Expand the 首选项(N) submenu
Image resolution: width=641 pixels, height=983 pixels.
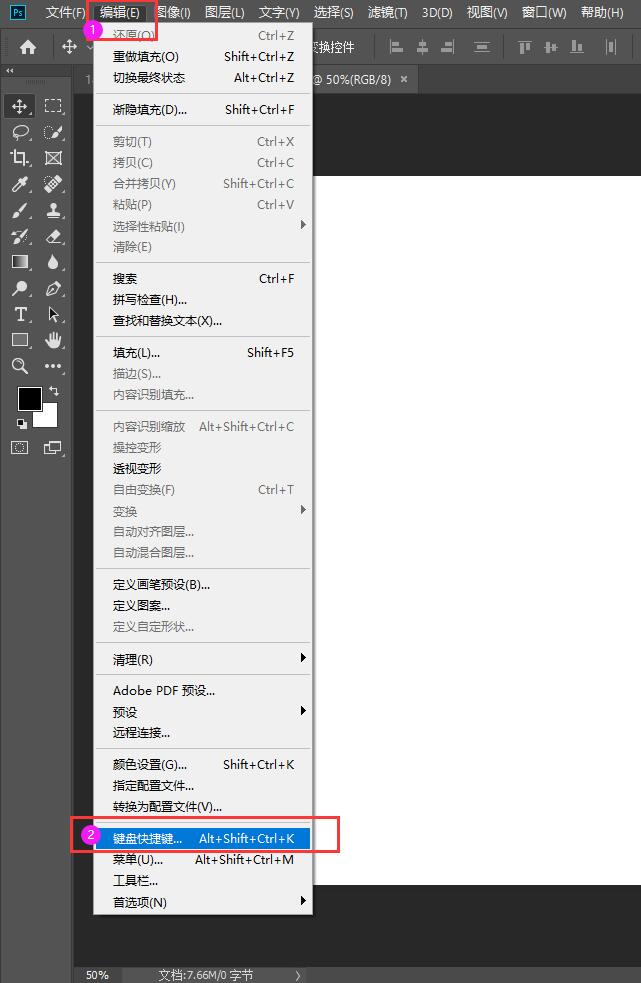(x=202, y=902)
